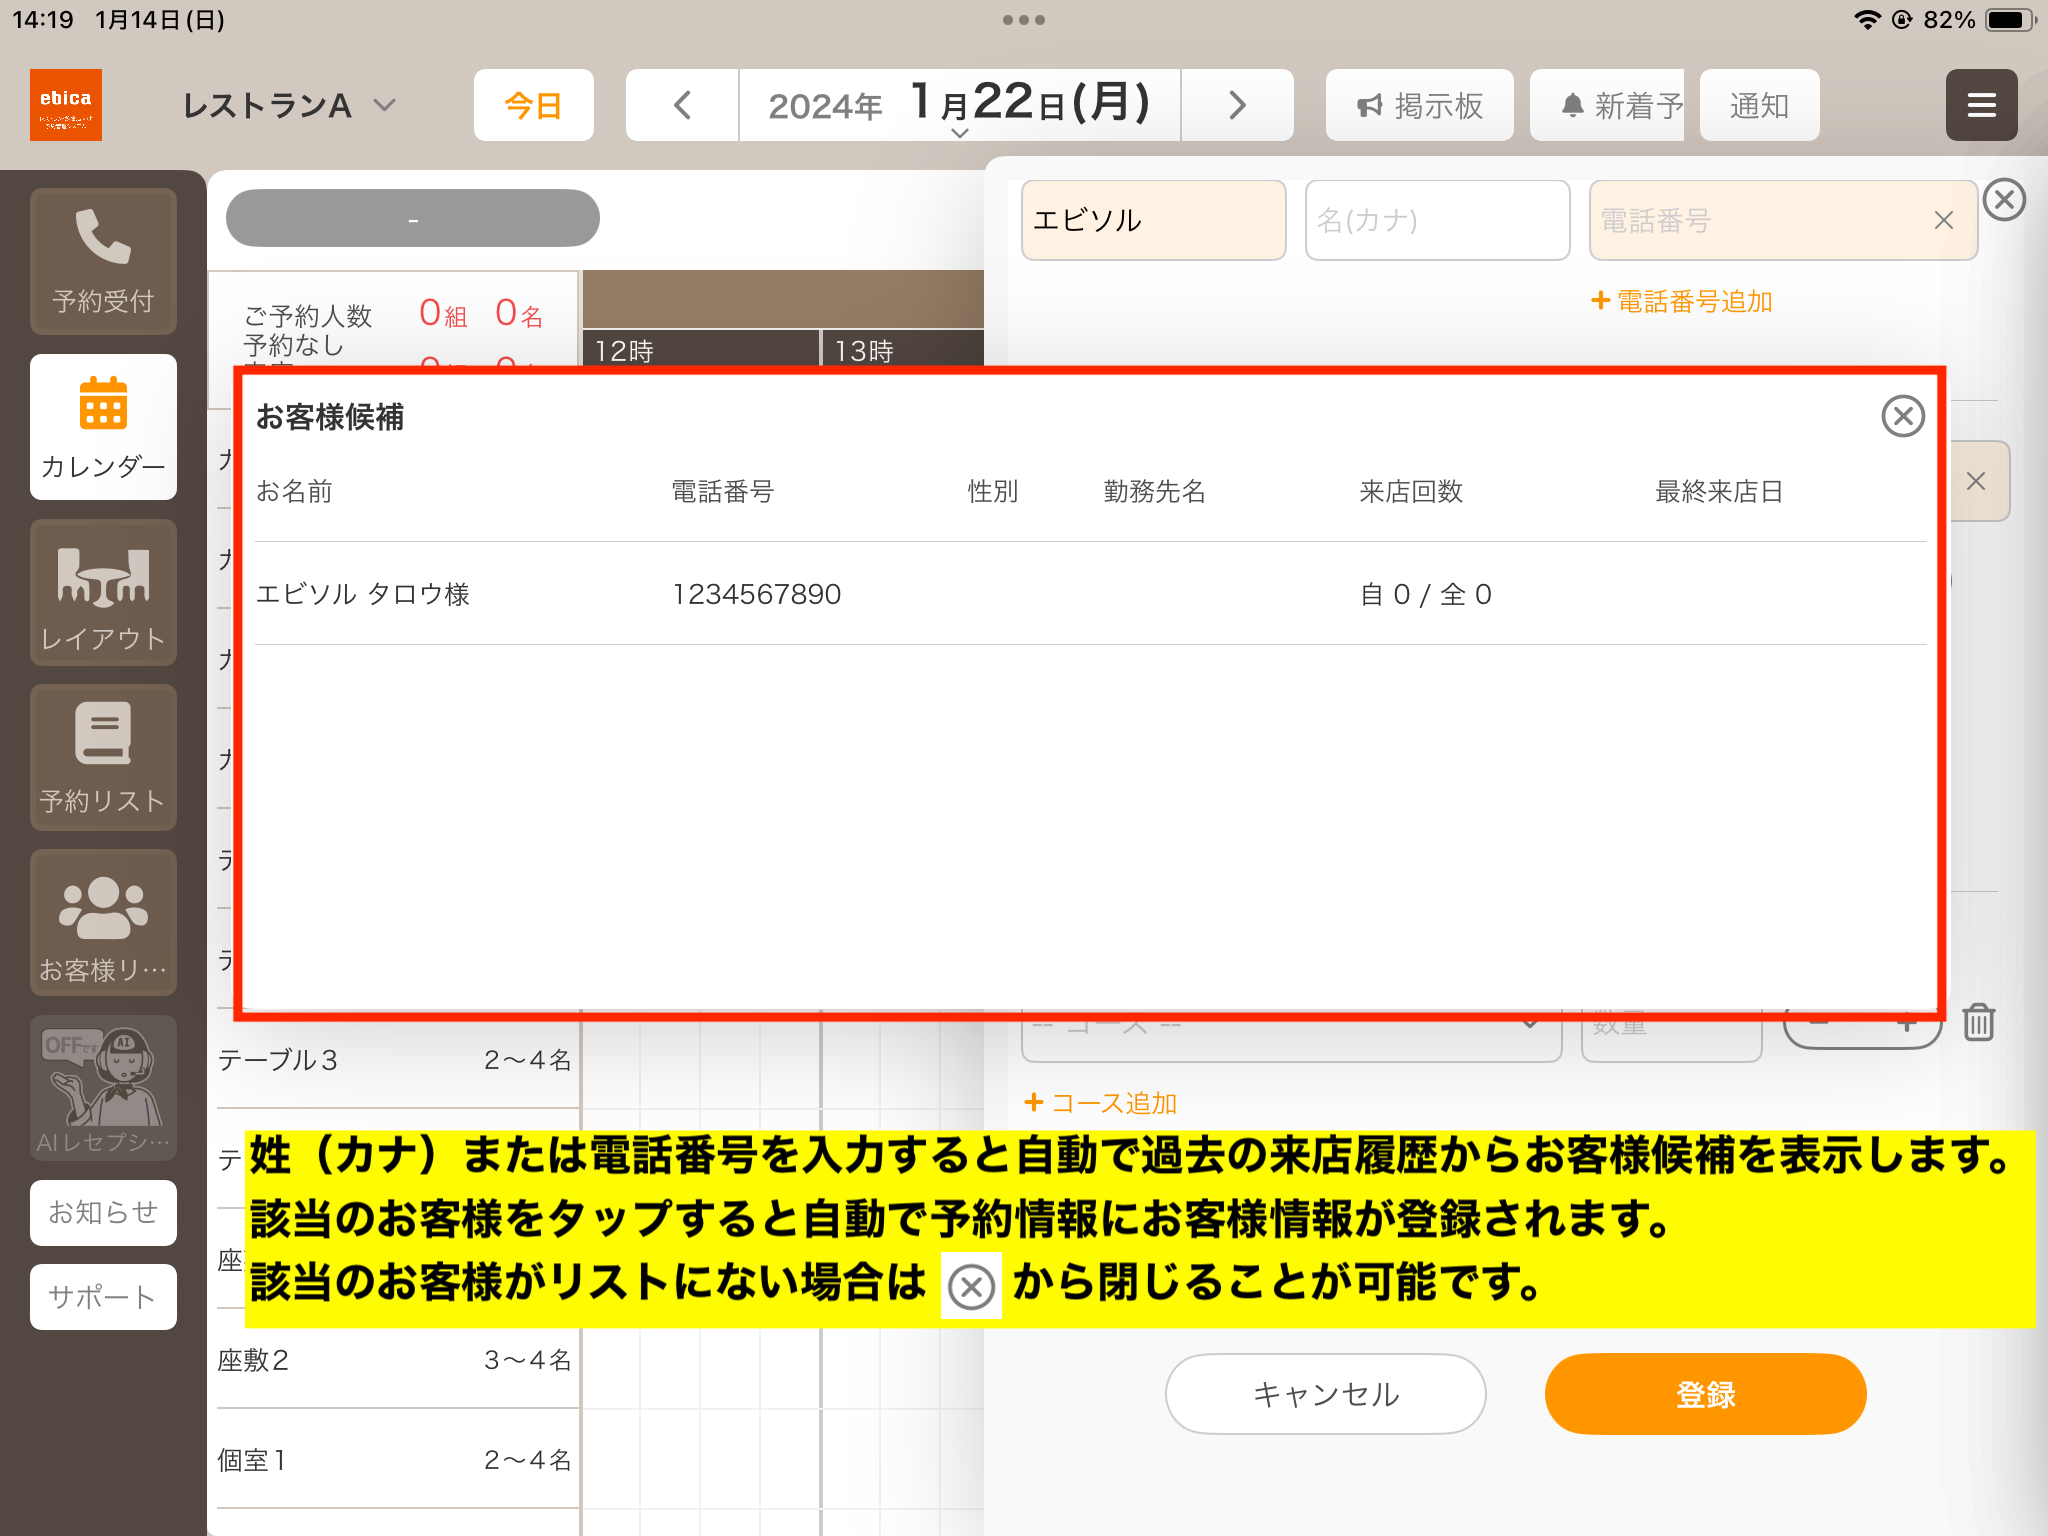Clear the 電話番号 field with X
The image size is (2048, 1536).
tap(1943, 220)
